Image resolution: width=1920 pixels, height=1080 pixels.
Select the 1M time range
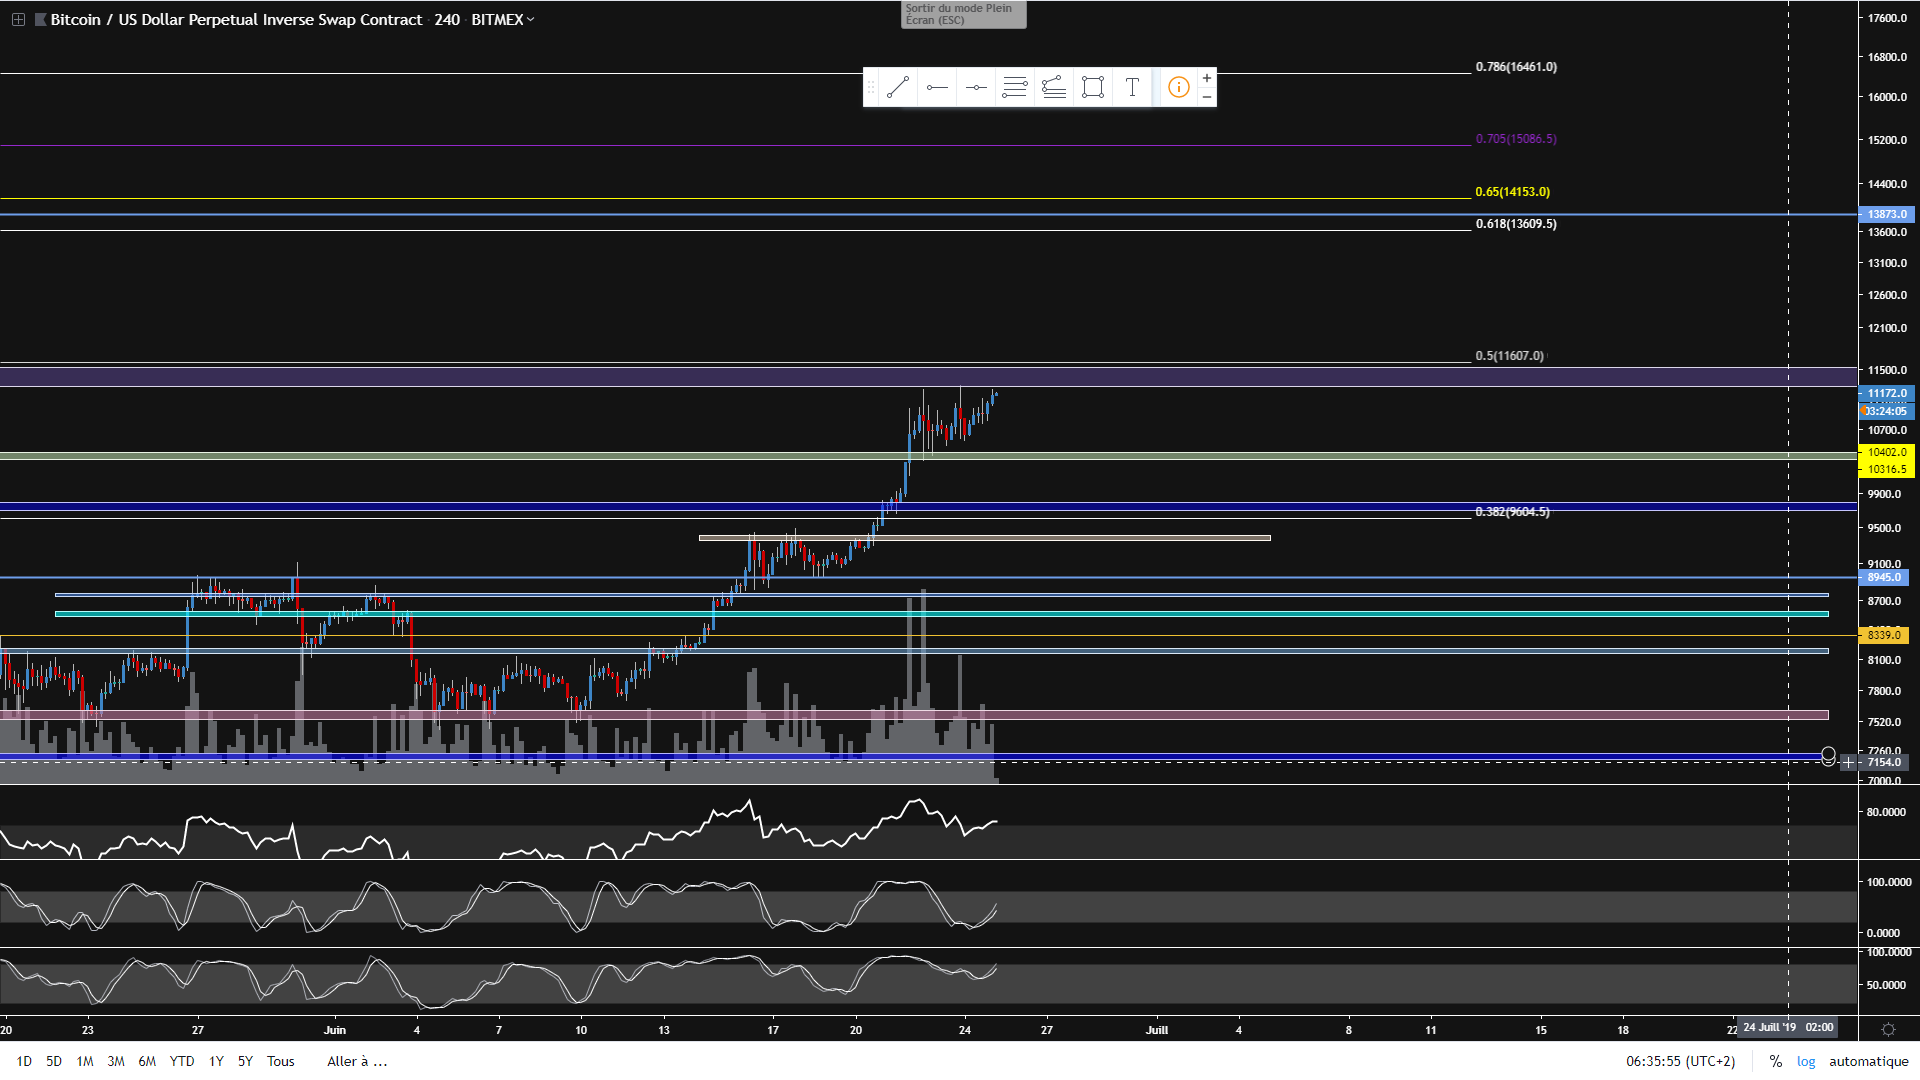(85, 1061)
